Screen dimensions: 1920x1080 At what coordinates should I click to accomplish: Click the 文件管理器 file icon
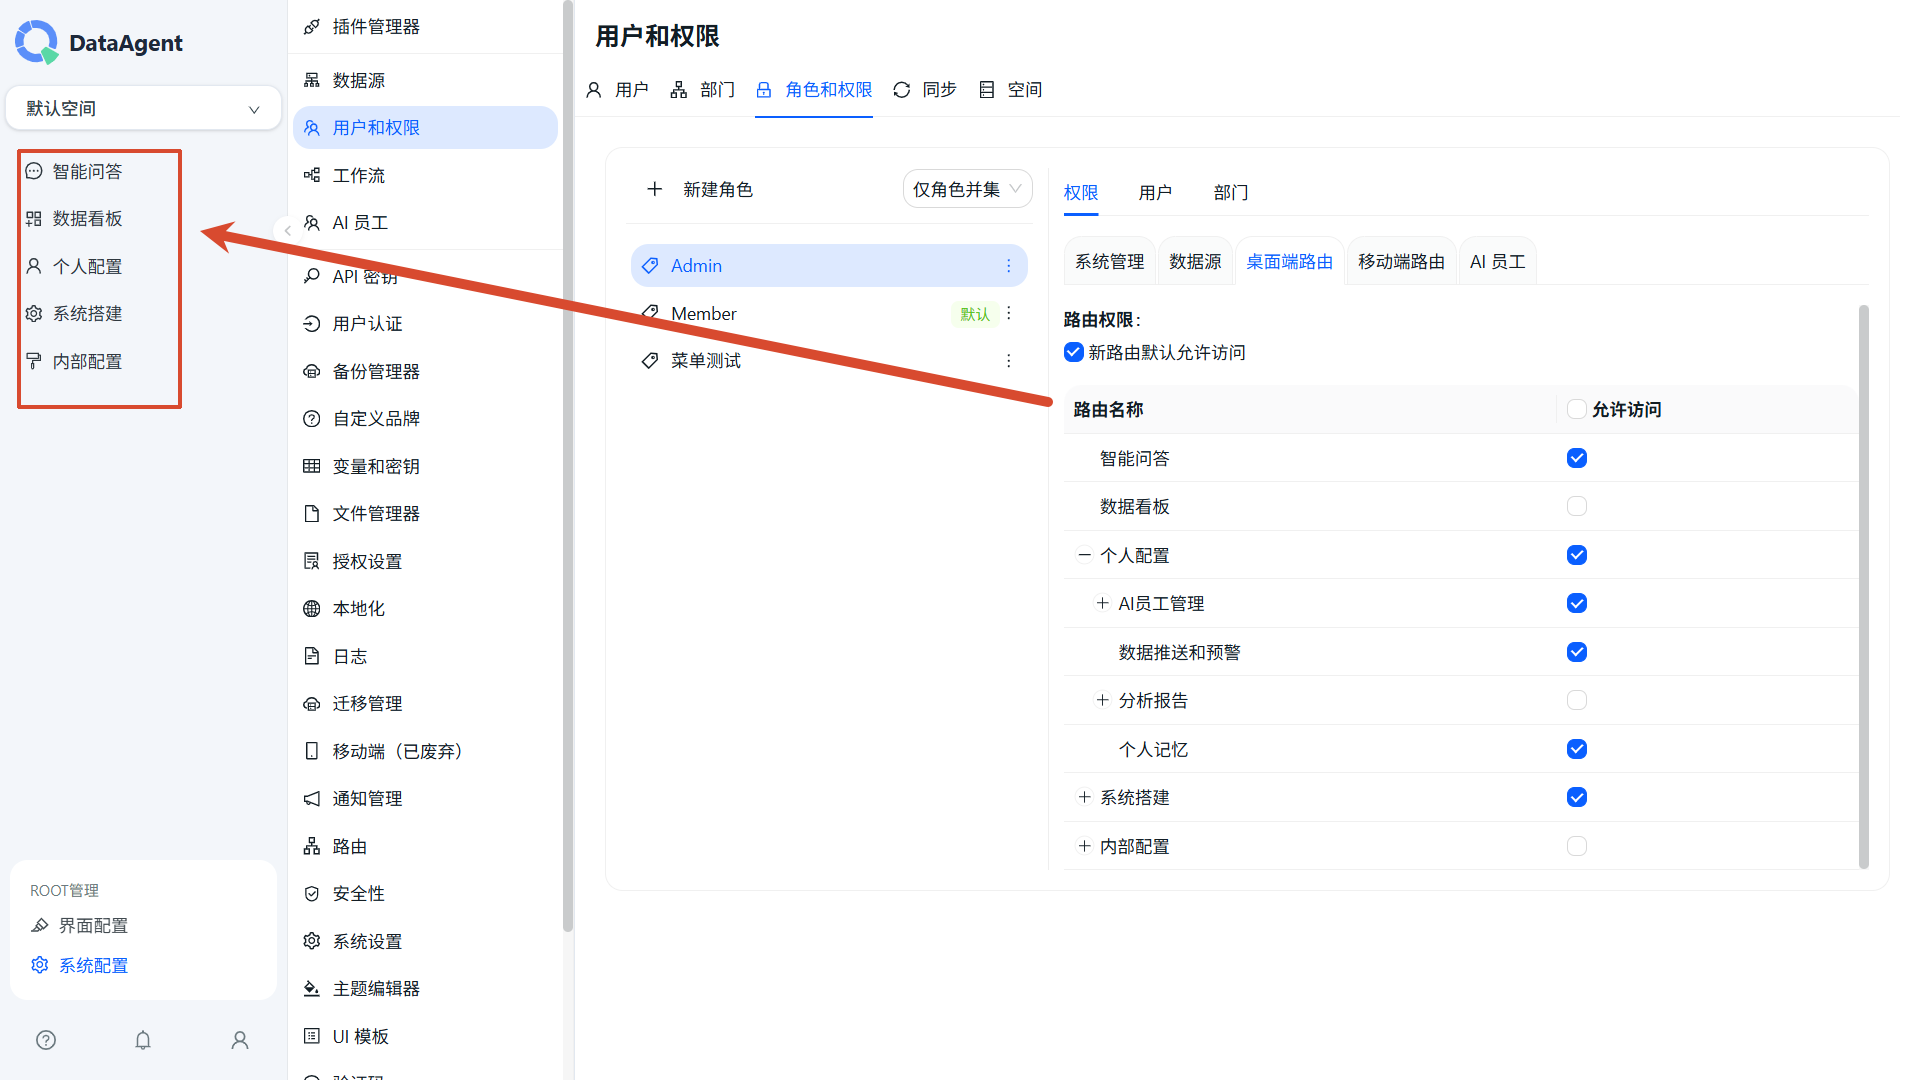coord(312,514)
